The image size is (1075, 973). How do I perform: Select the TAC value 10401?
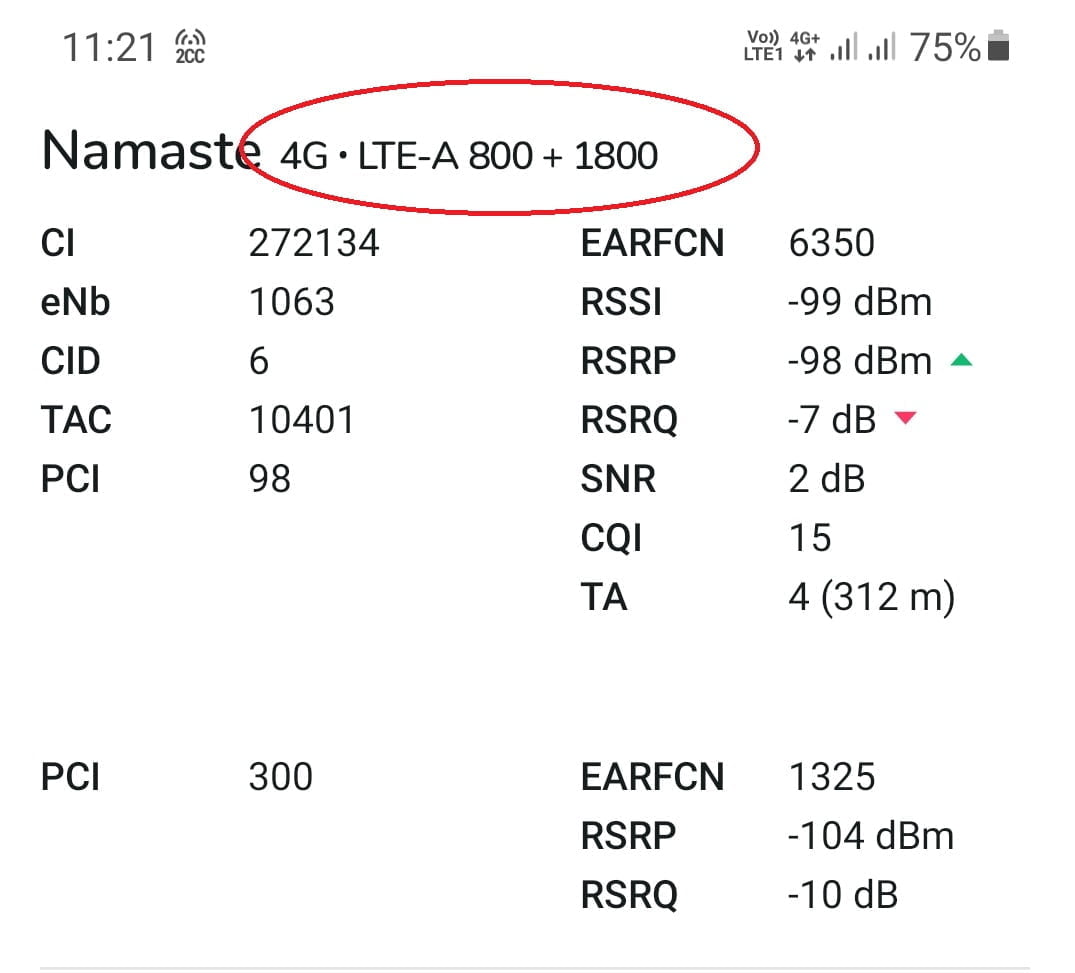(302, 420)
